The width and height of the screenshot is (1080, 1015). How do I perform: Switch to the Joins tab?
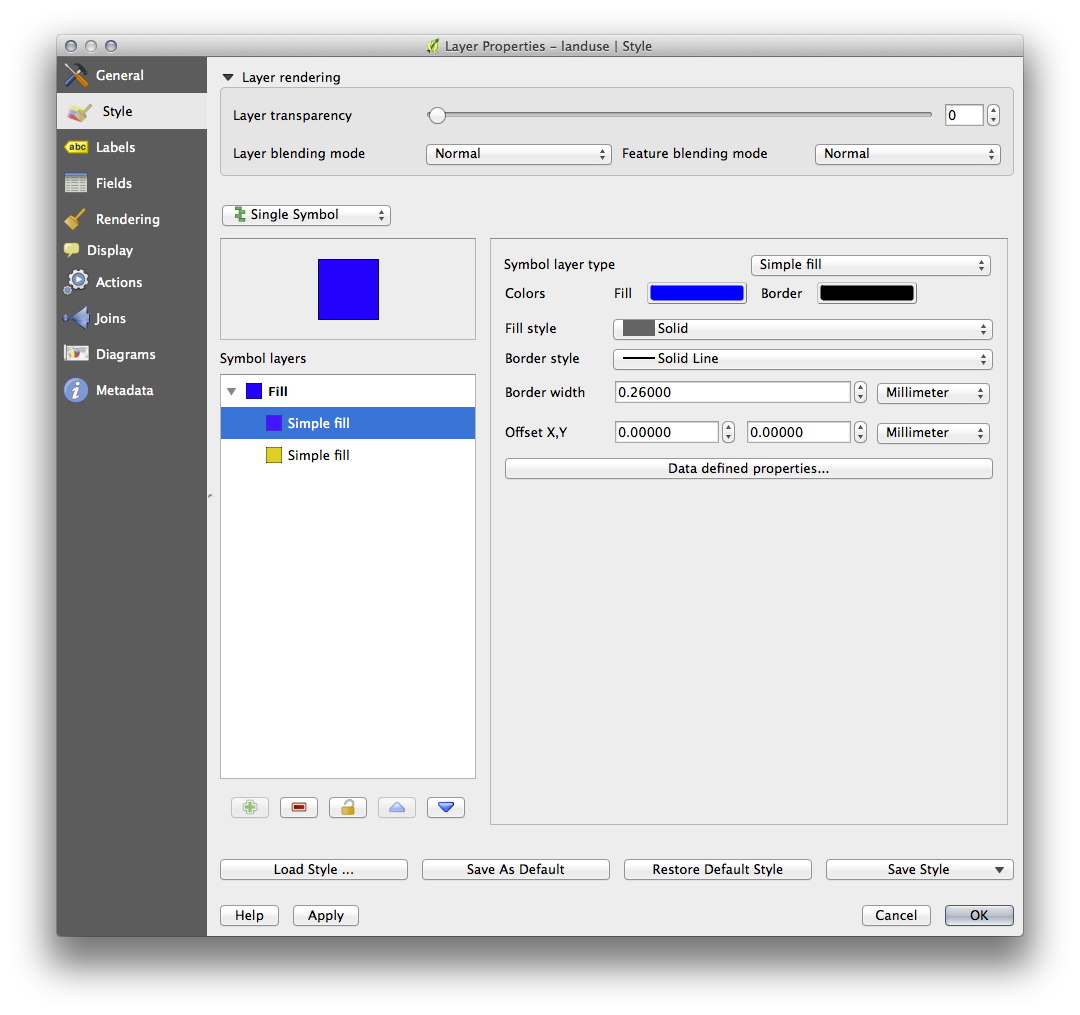tap(110, 318)
